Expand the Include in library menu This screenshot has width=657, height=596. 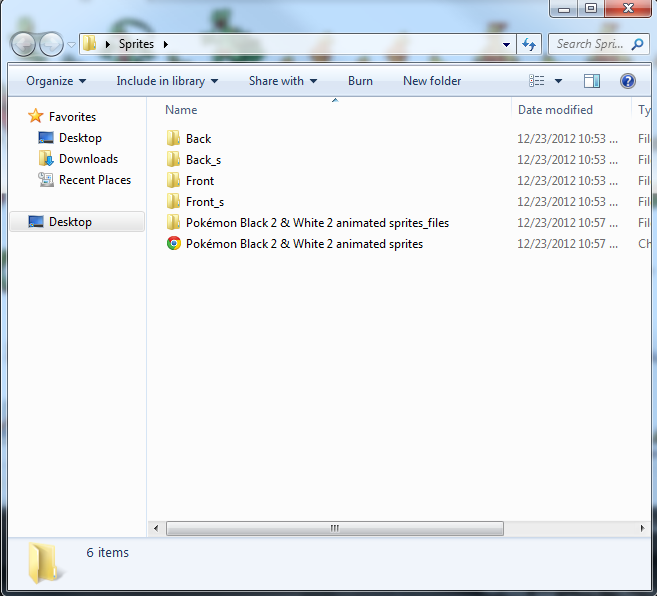click(x=166, y=81)
